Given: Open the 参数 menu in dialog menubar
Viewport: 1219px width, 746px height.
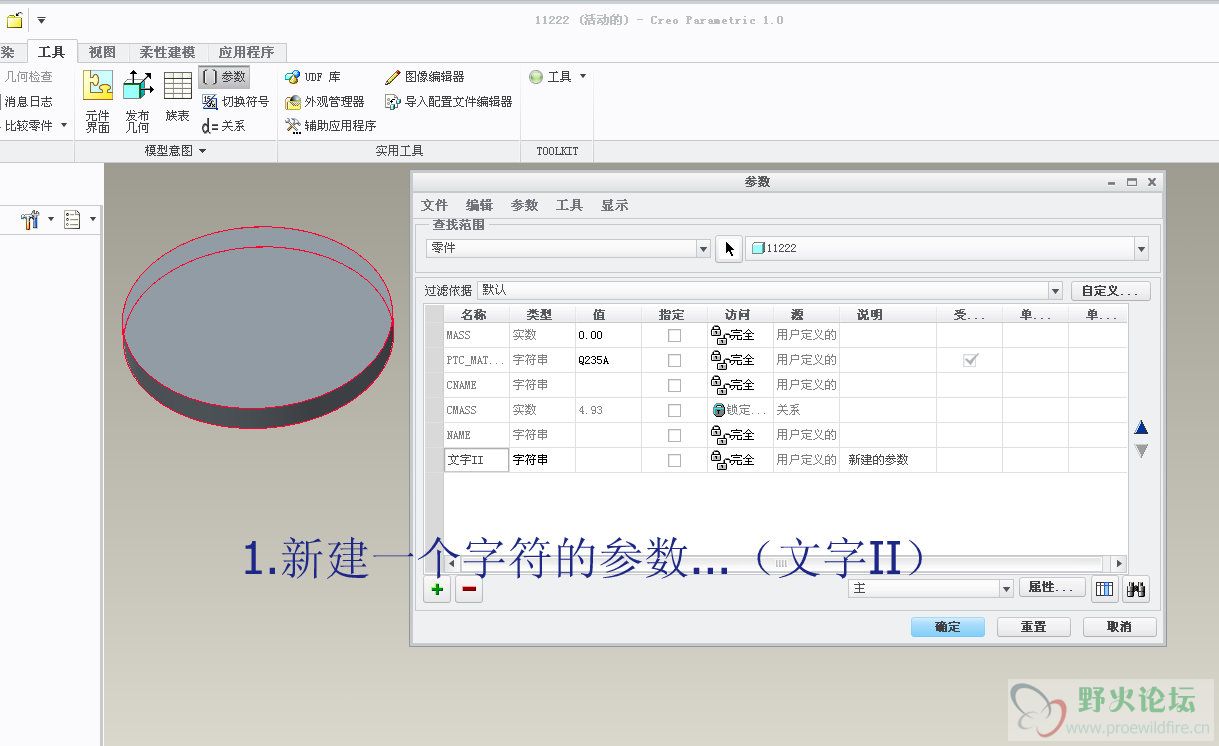Looking at the screenshot, I should tap(524, 205).
